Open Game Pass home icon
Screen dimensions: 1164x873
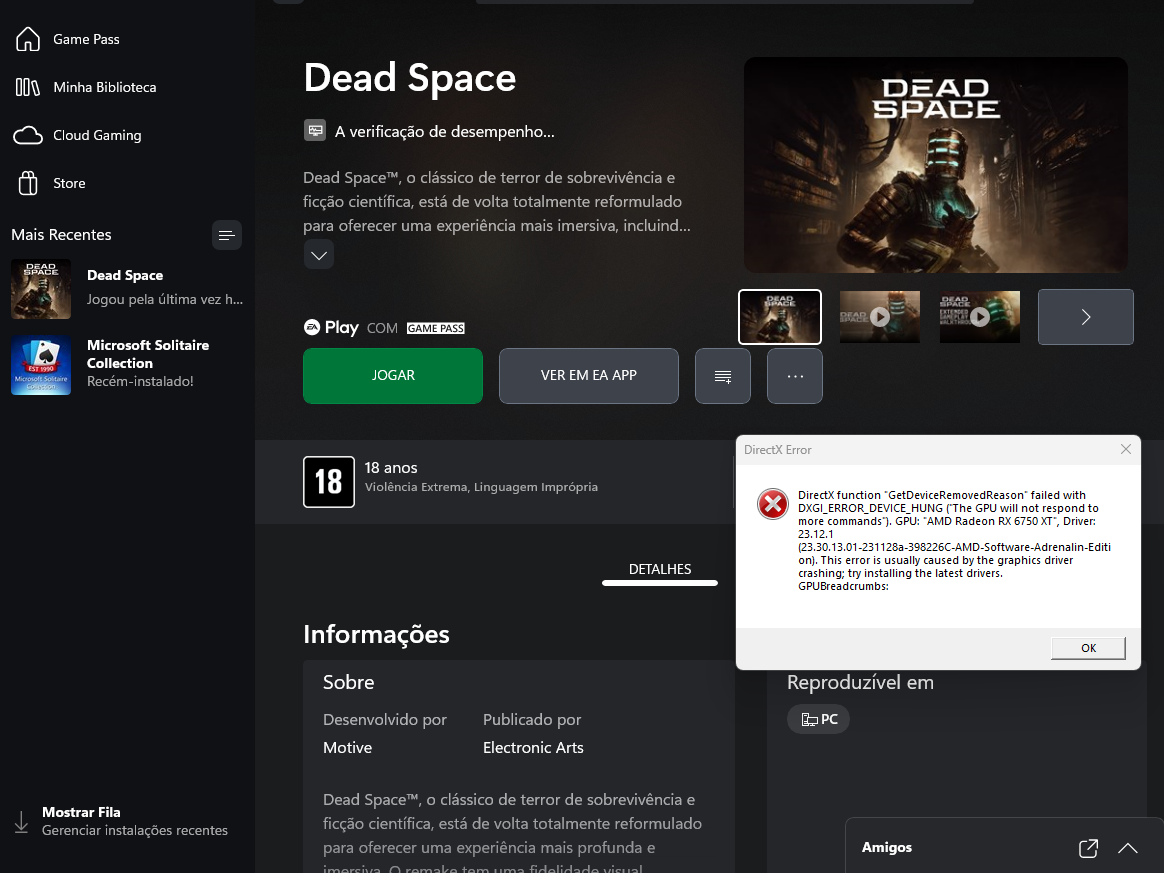[27, 39]
